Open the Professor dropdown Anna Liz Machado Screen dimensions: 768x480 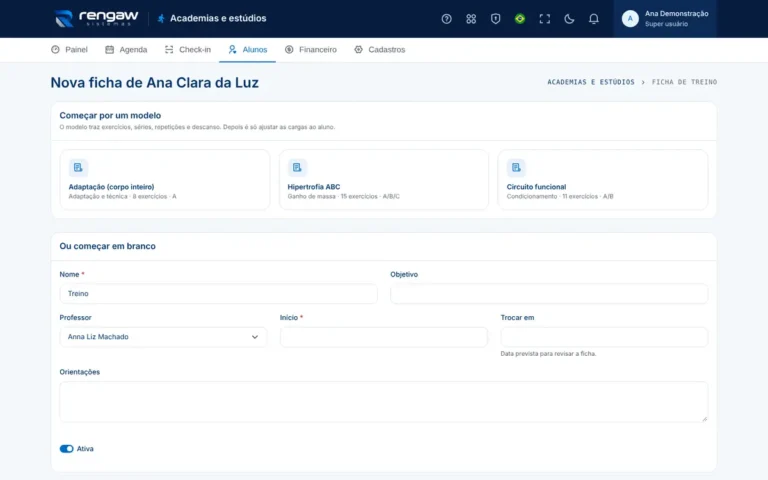coord(163,337)
